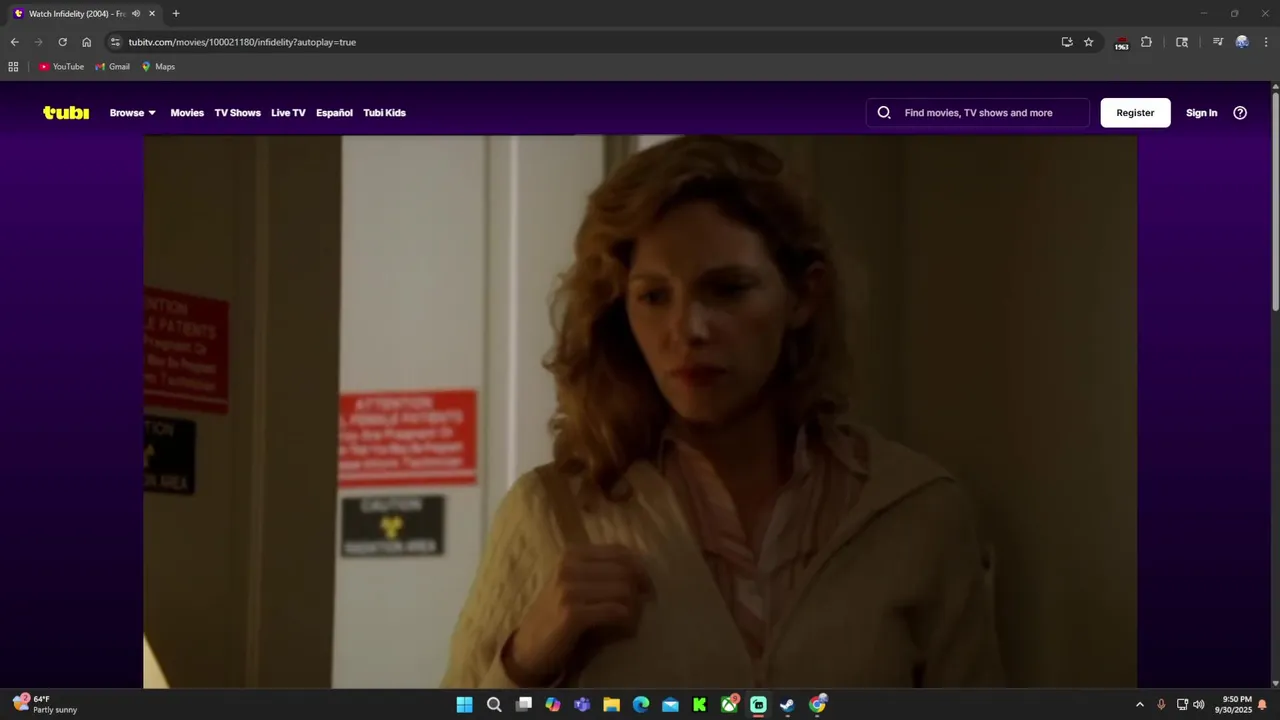1280x720 pixels.
Task: Open File Explorer from taskbar
Action: pyautogui.click(x=611, y=705)
